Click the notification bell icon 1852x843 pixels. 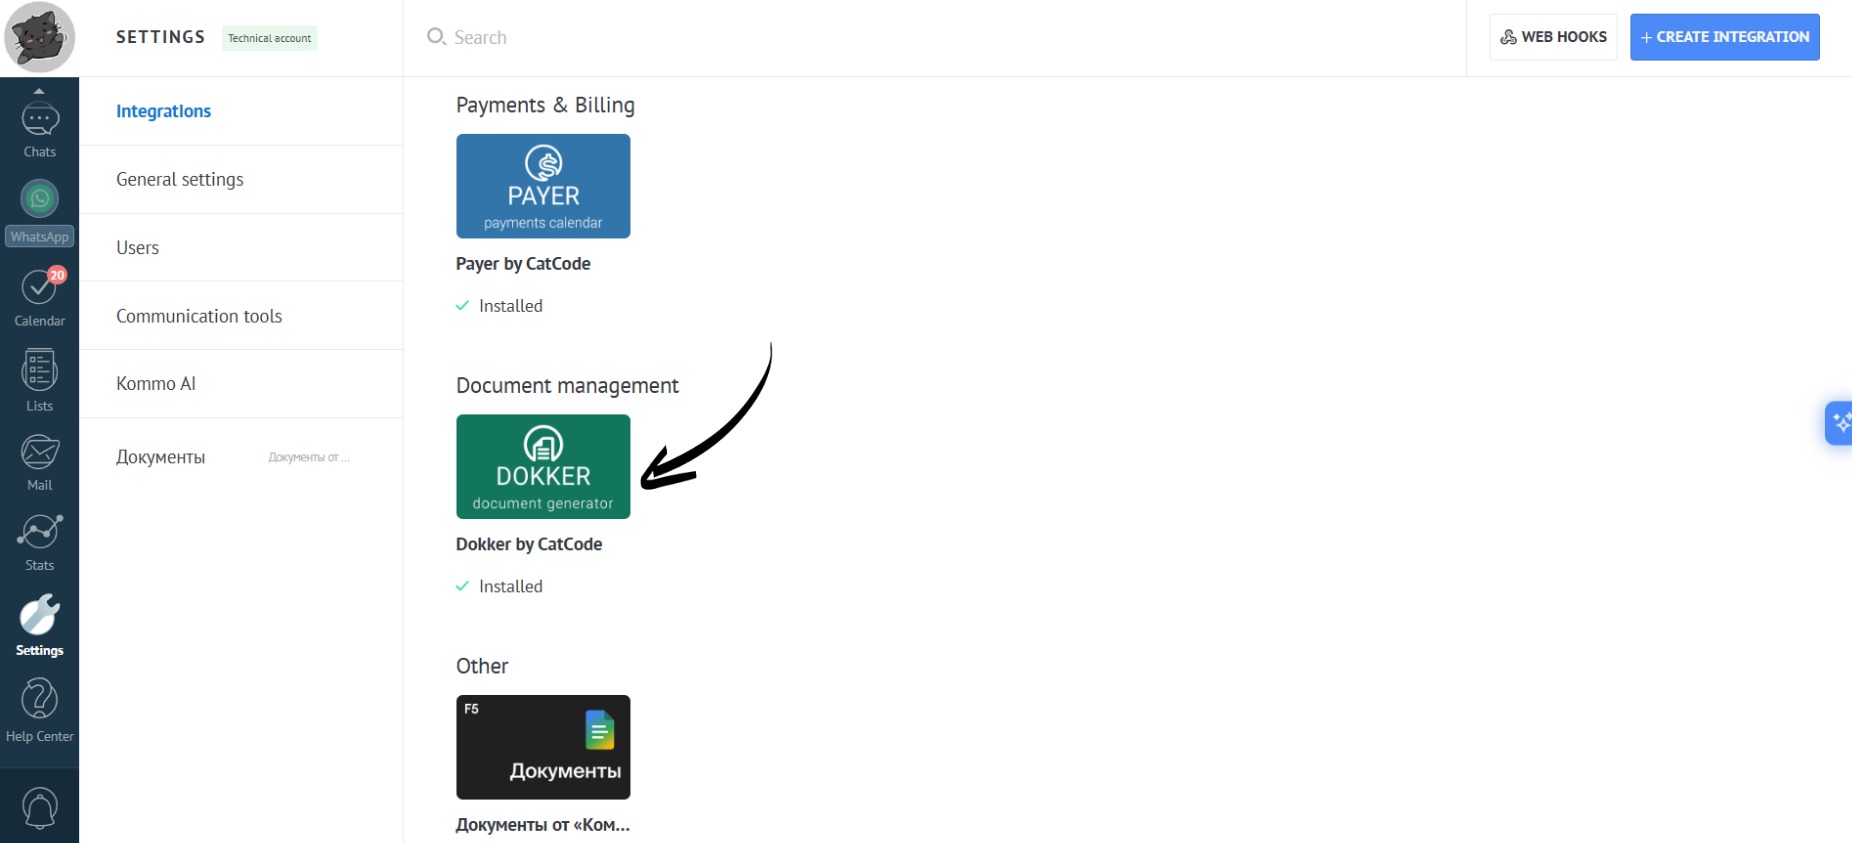(39, 807)
